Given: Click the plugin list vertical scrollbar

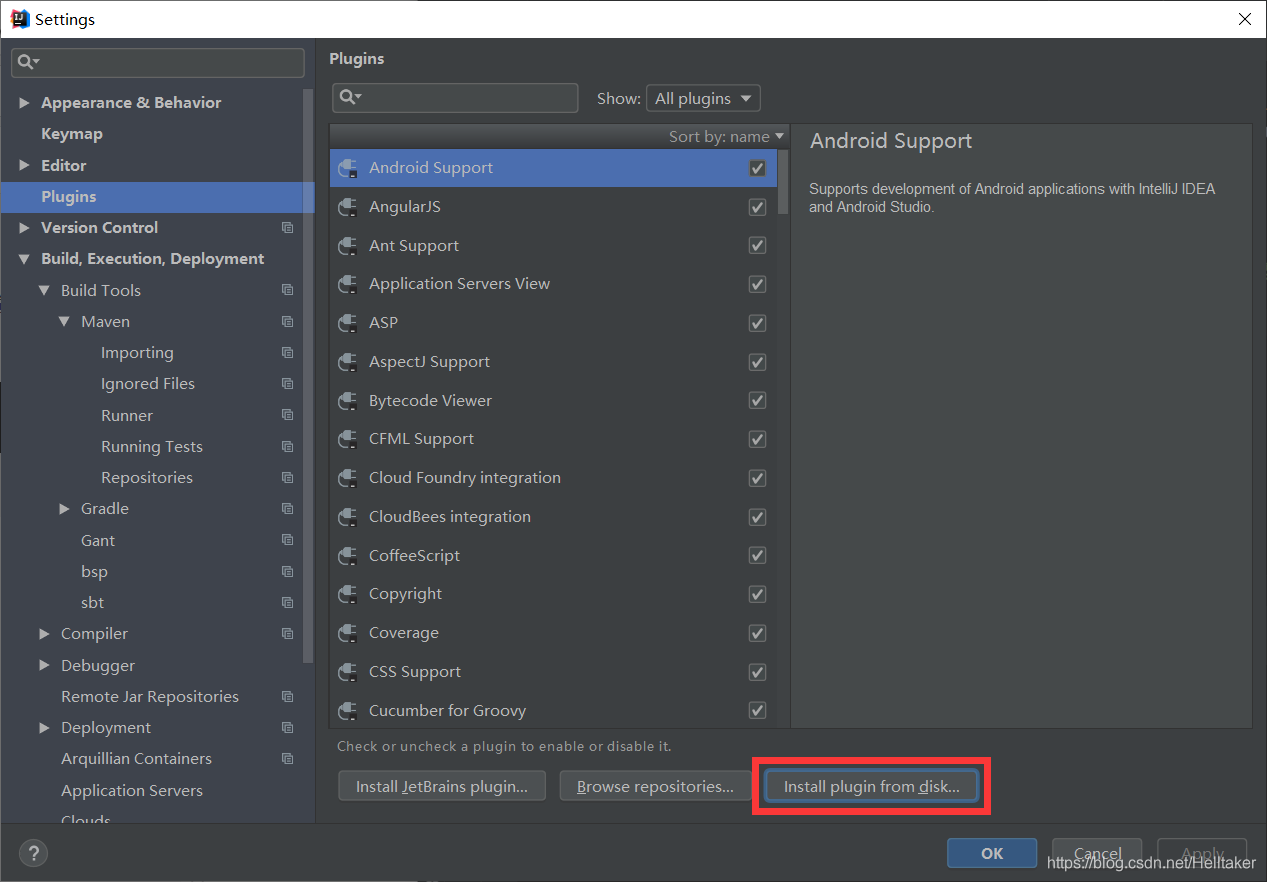Looking at the screenshot, I should pyautogui.click(x=784, y=180).
